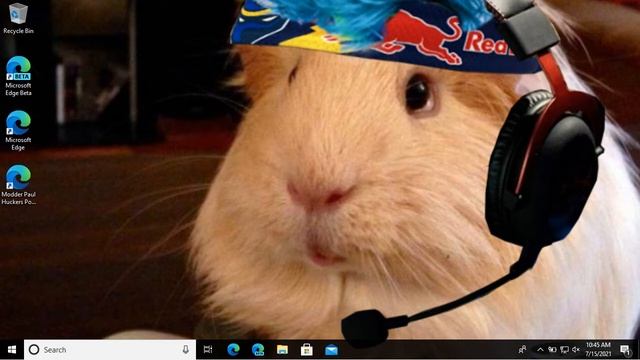This screenshot has width=640, height=360.
Task: Open the Recycle Bin desktop icon
Action: pos(18,19)
